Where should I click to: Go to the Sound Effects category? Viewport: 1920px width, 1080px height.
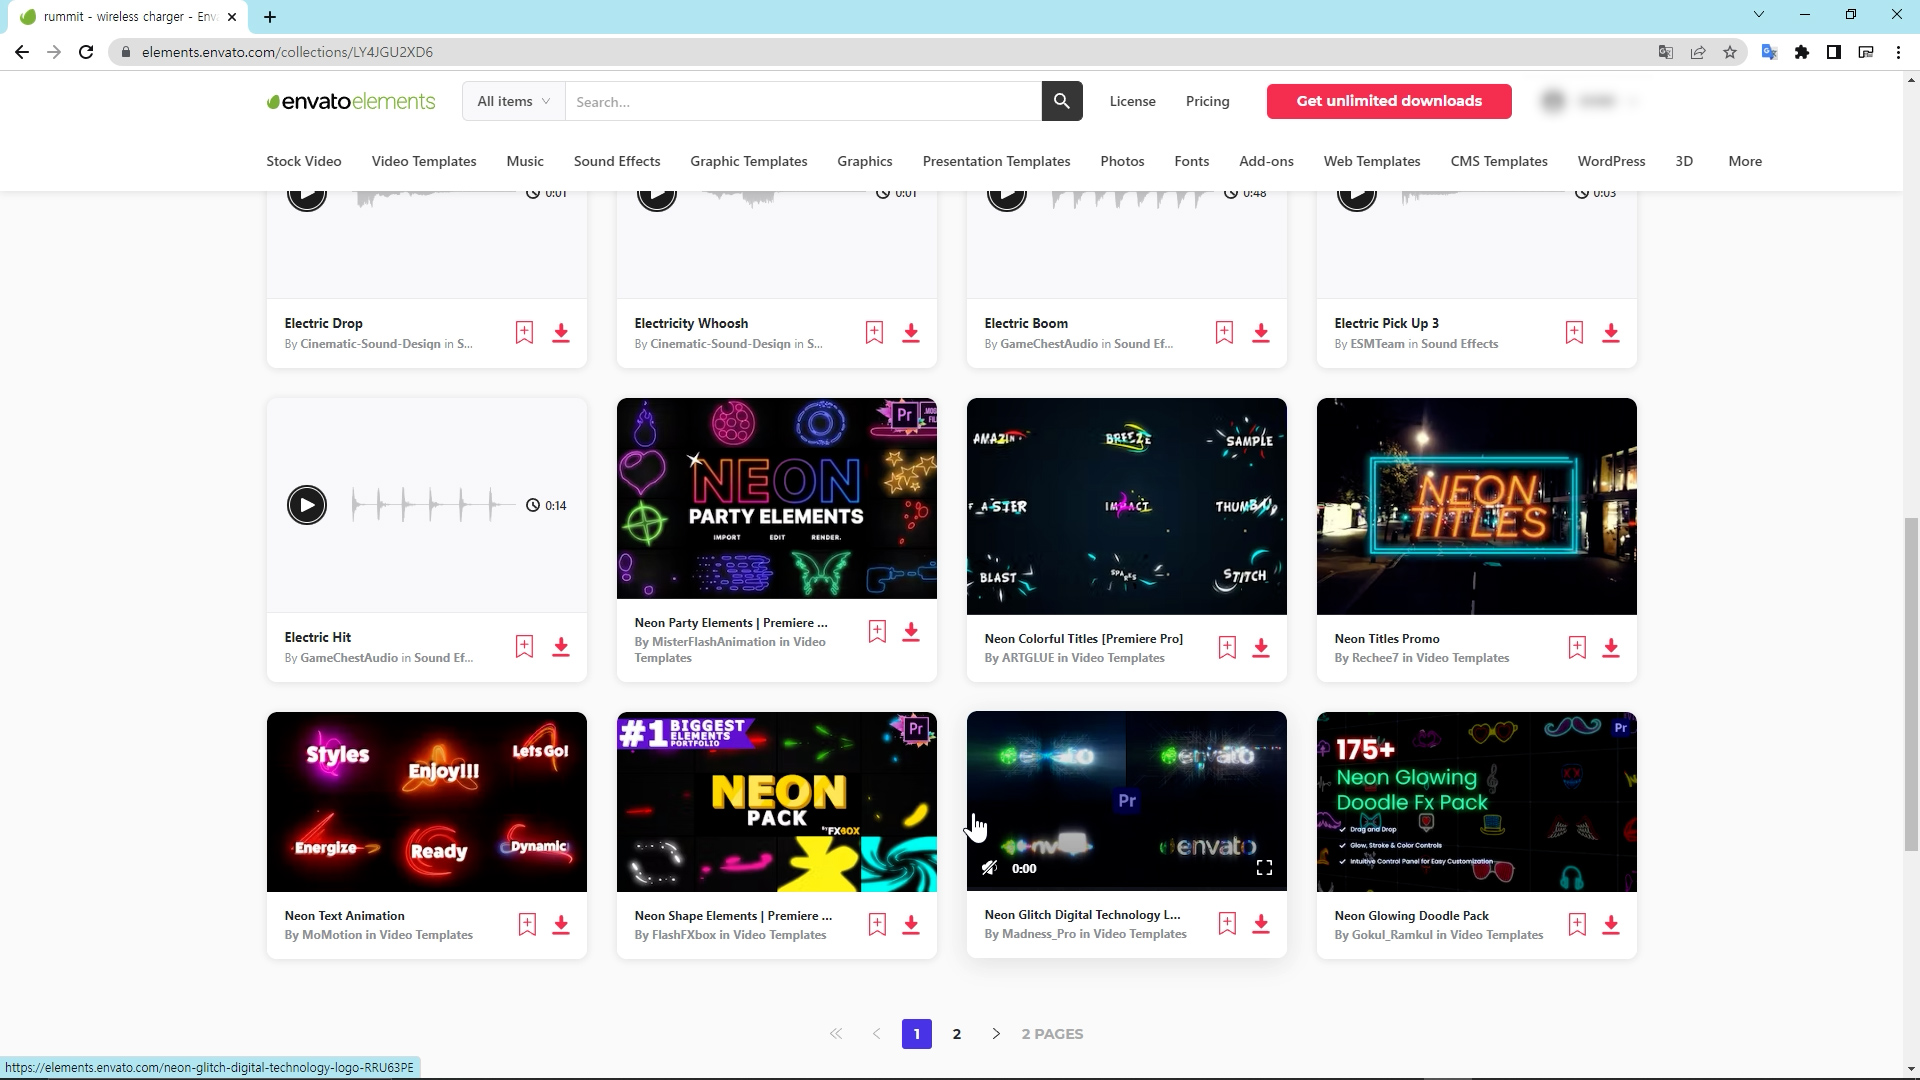tap(617, 161)
